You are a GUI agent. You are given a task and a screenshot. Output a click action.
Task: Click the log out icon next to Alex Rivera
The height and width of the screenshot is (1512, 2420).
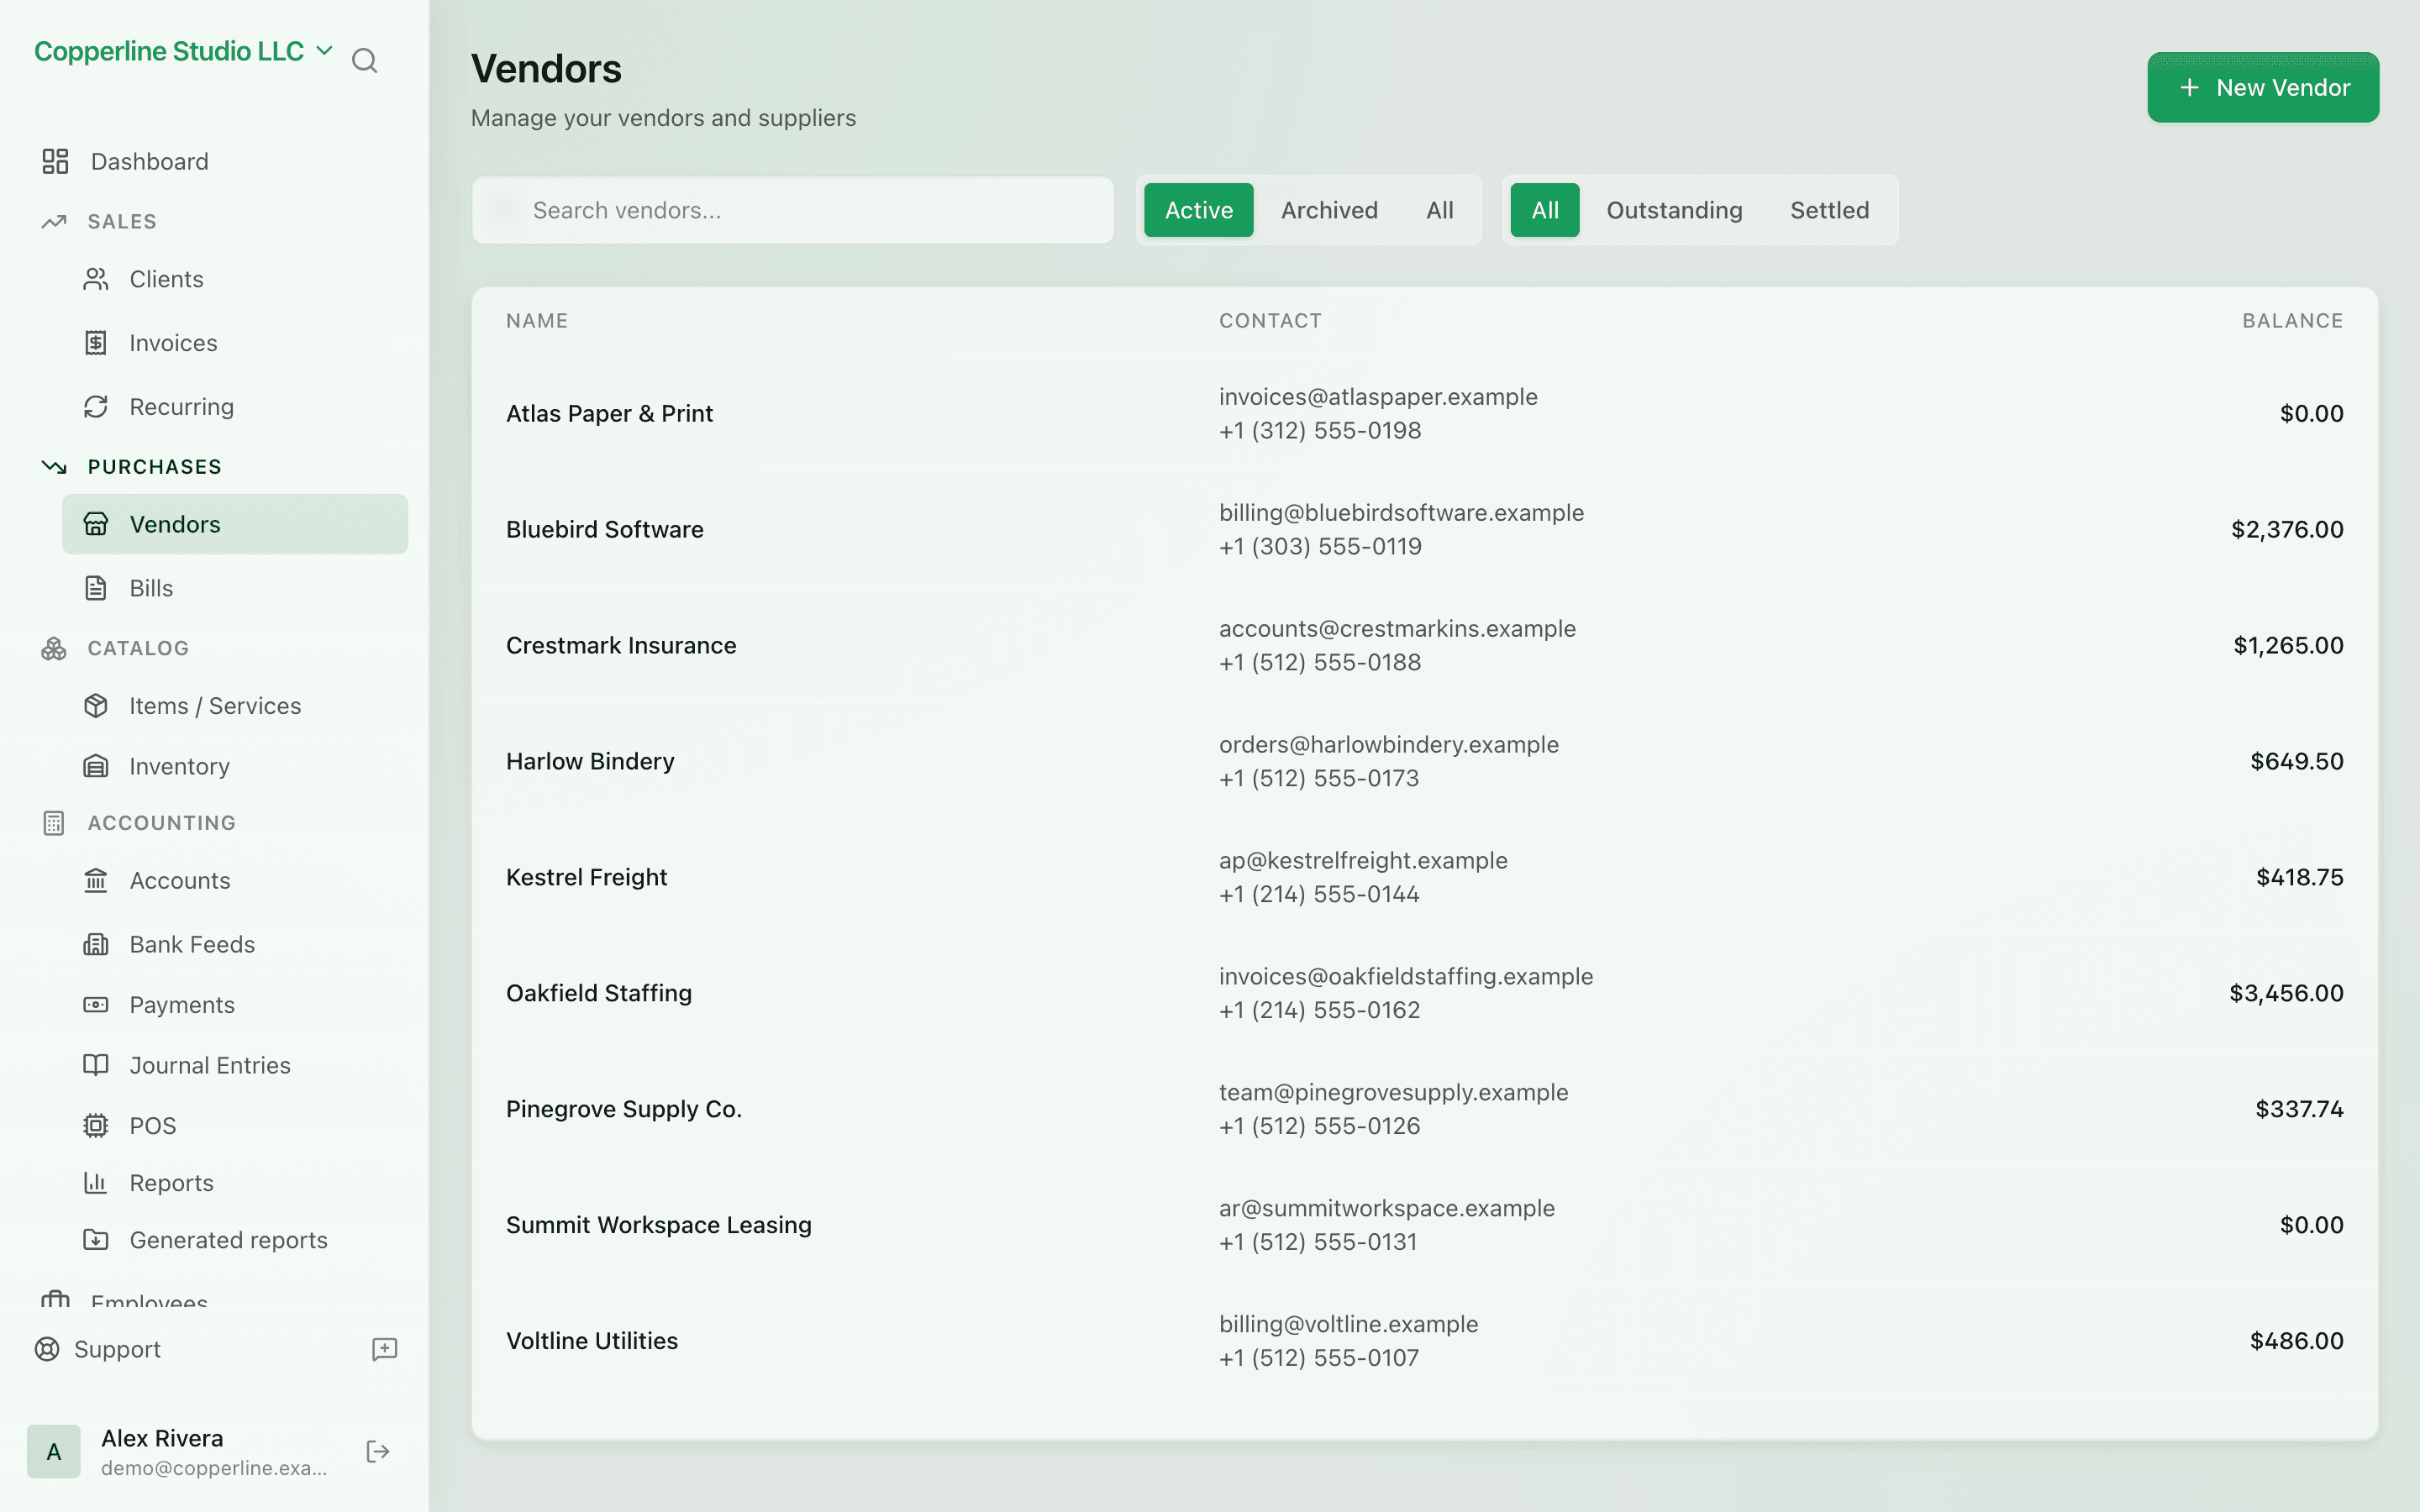click(x=378, y=1452)
